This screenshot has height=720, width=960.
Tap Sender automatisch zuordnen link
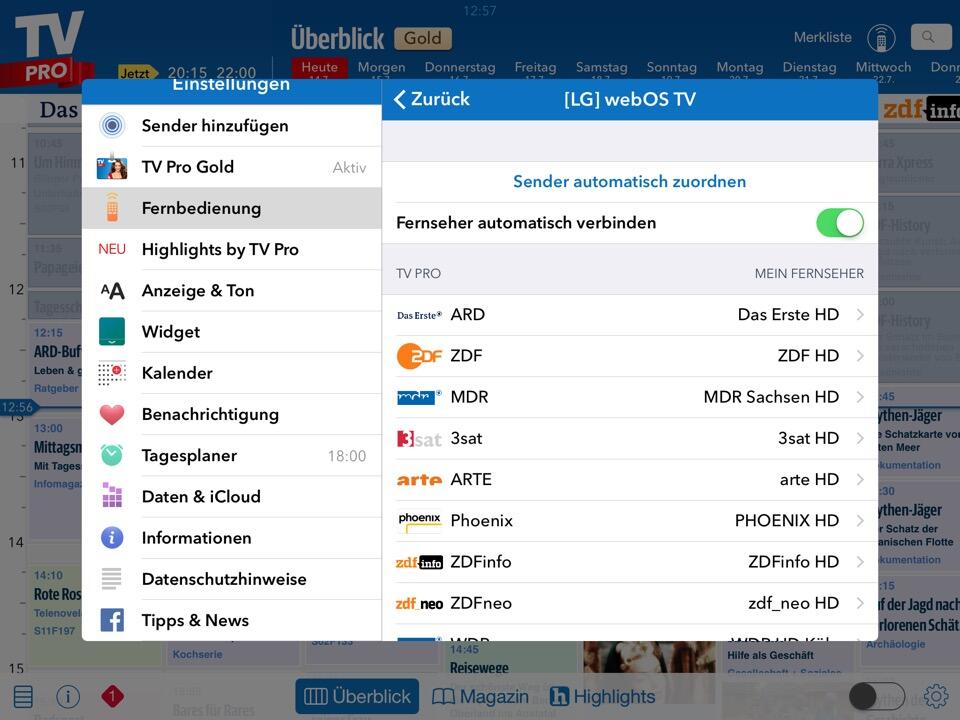tap(629, 182)
